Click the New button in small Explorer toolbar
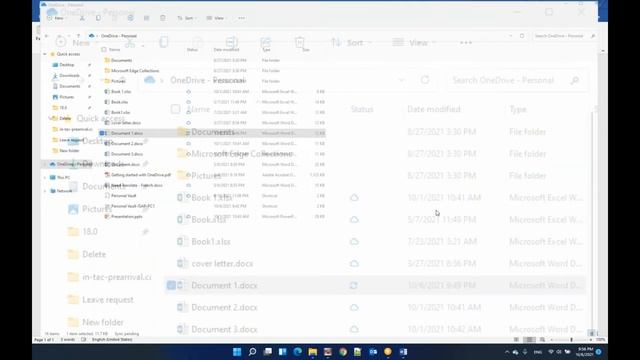640x360 pixels. 56,18
